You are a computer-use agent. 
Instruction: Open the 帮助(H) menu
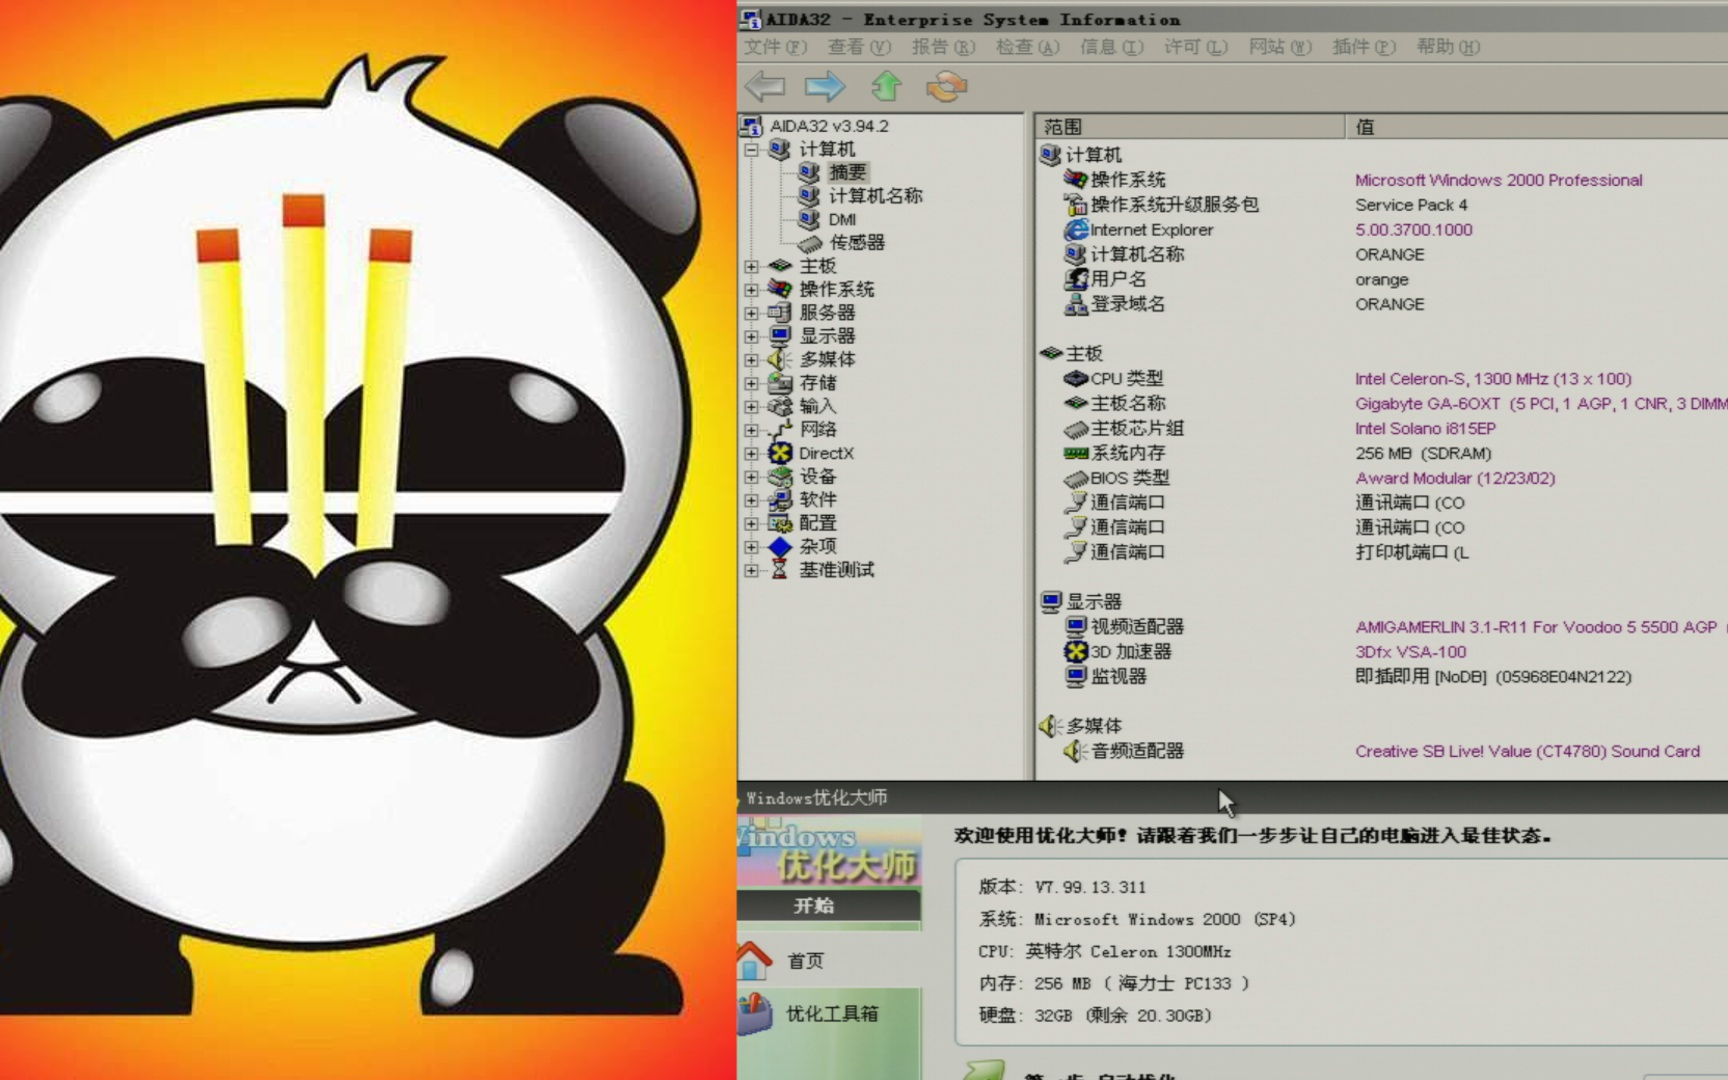[1448, 47]
